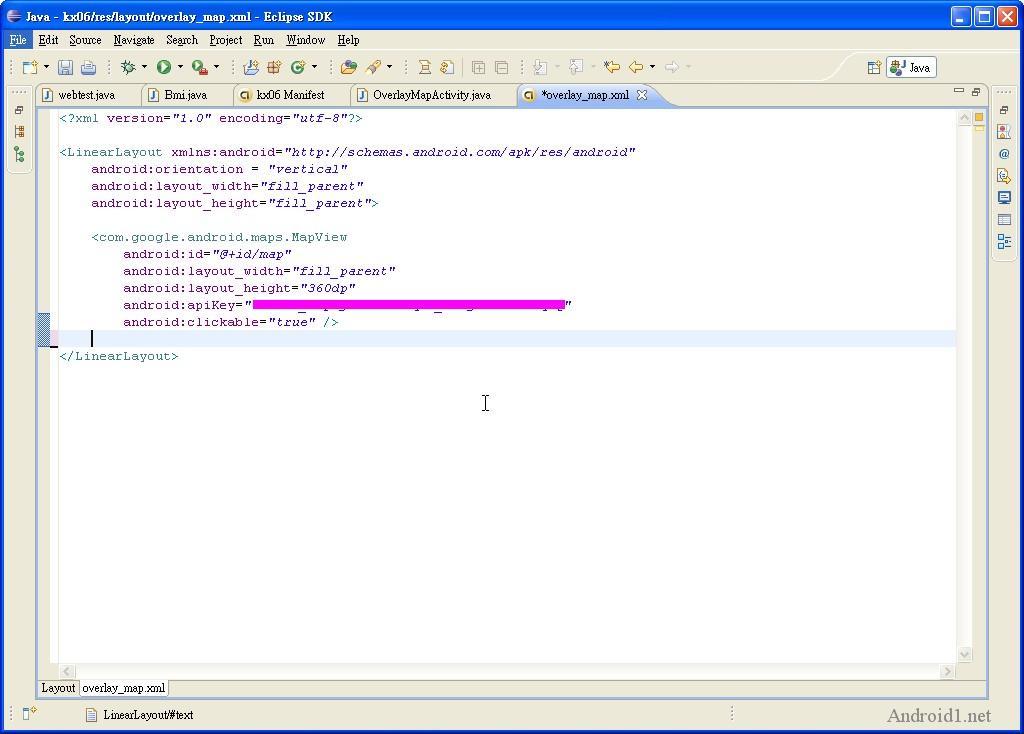Open the Navigate menu
1024x734 pixels.
coord(134,40)
